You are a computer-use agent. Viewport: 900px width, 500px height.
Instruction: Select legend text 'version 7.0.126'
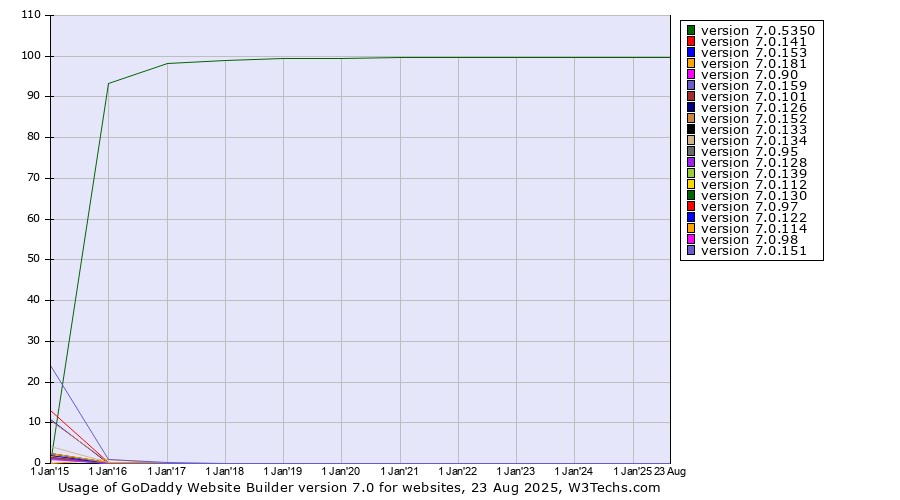[754, 107]
